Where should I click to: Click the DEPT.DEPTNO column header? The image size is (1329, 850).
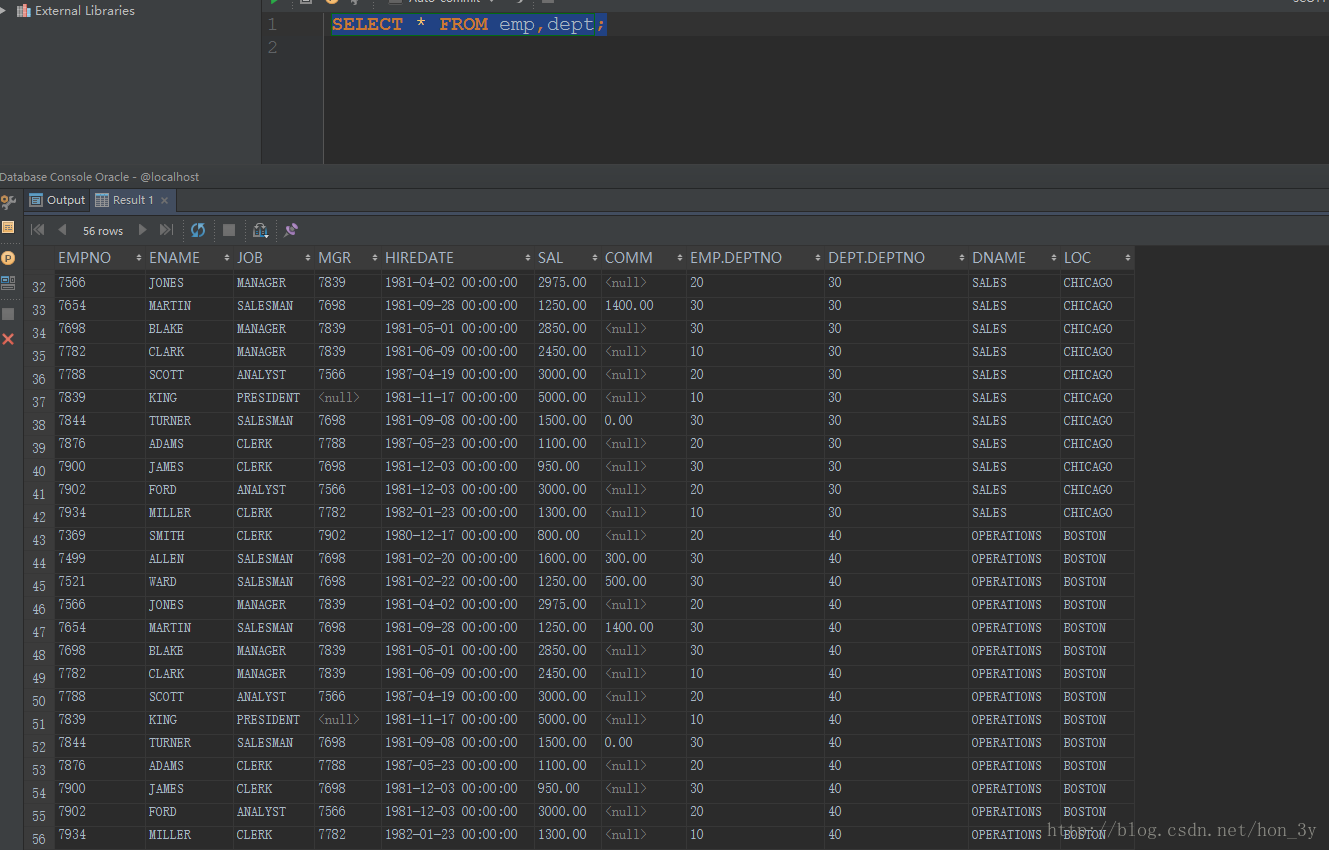pos(877,258)
